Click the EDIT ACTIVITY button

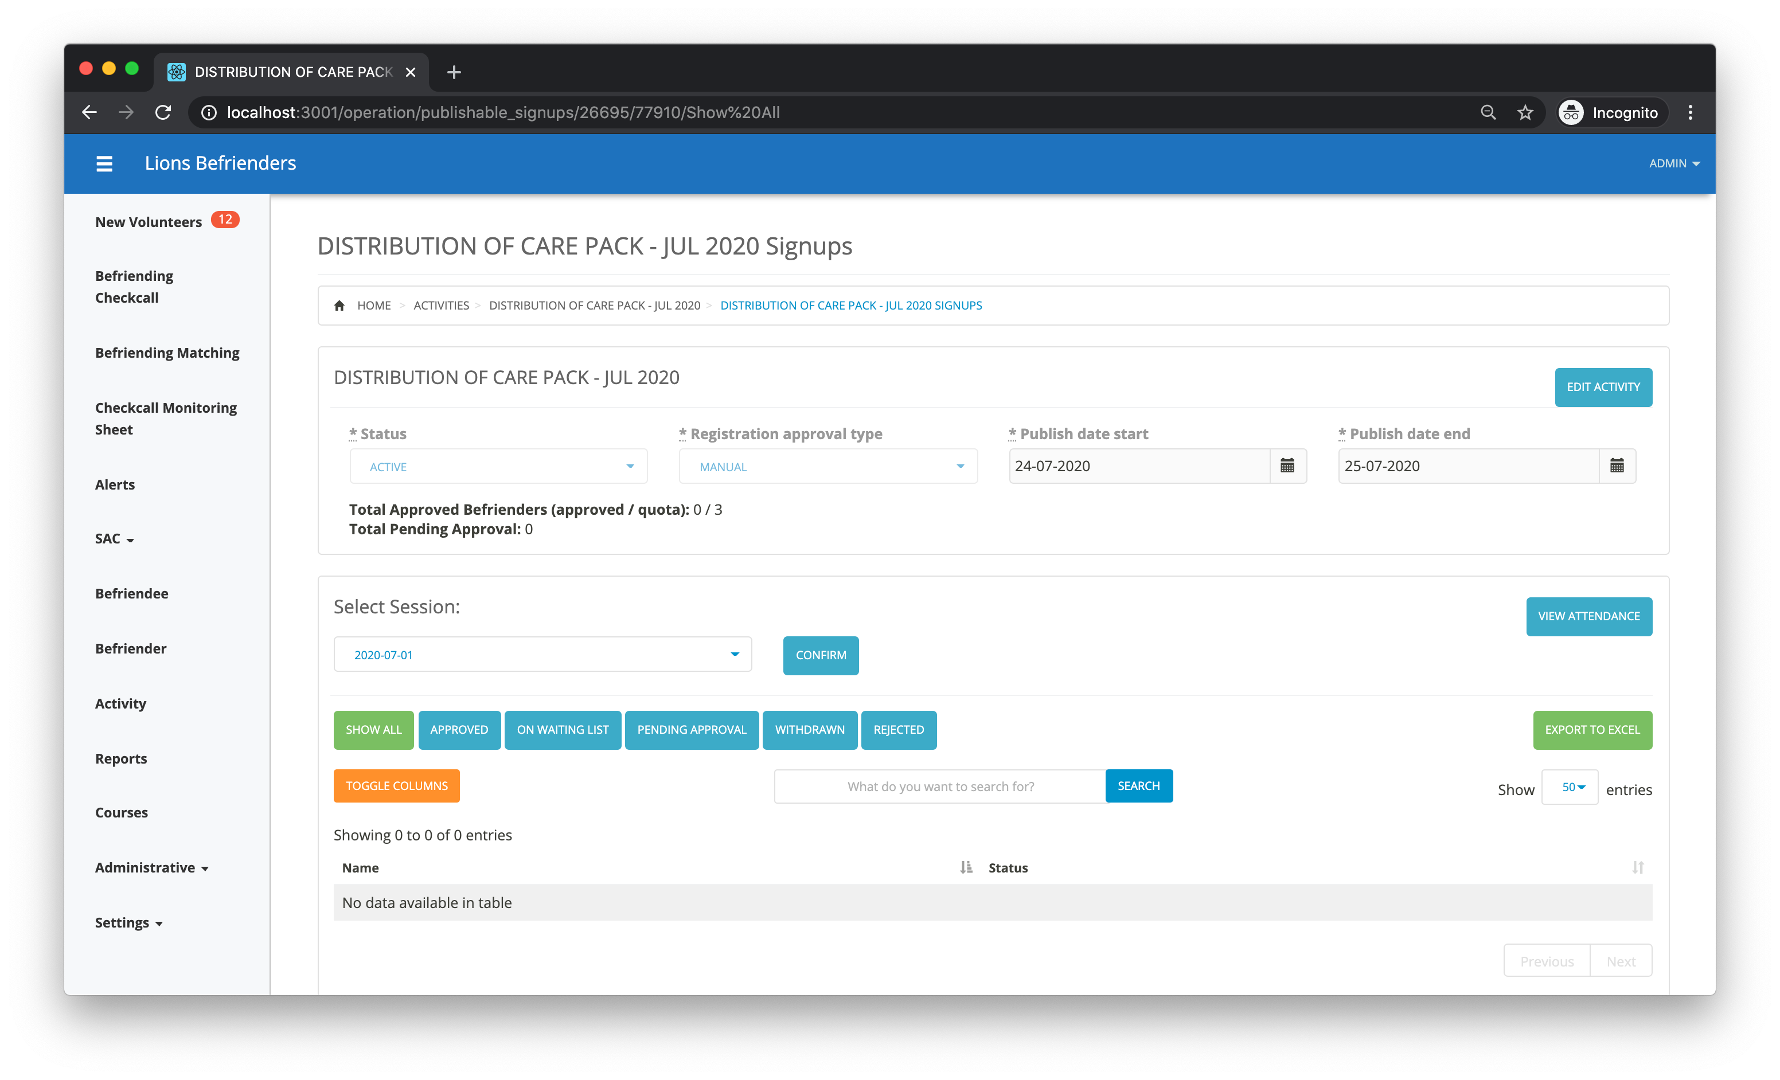pyautogui.click(x=1603, y=388)
